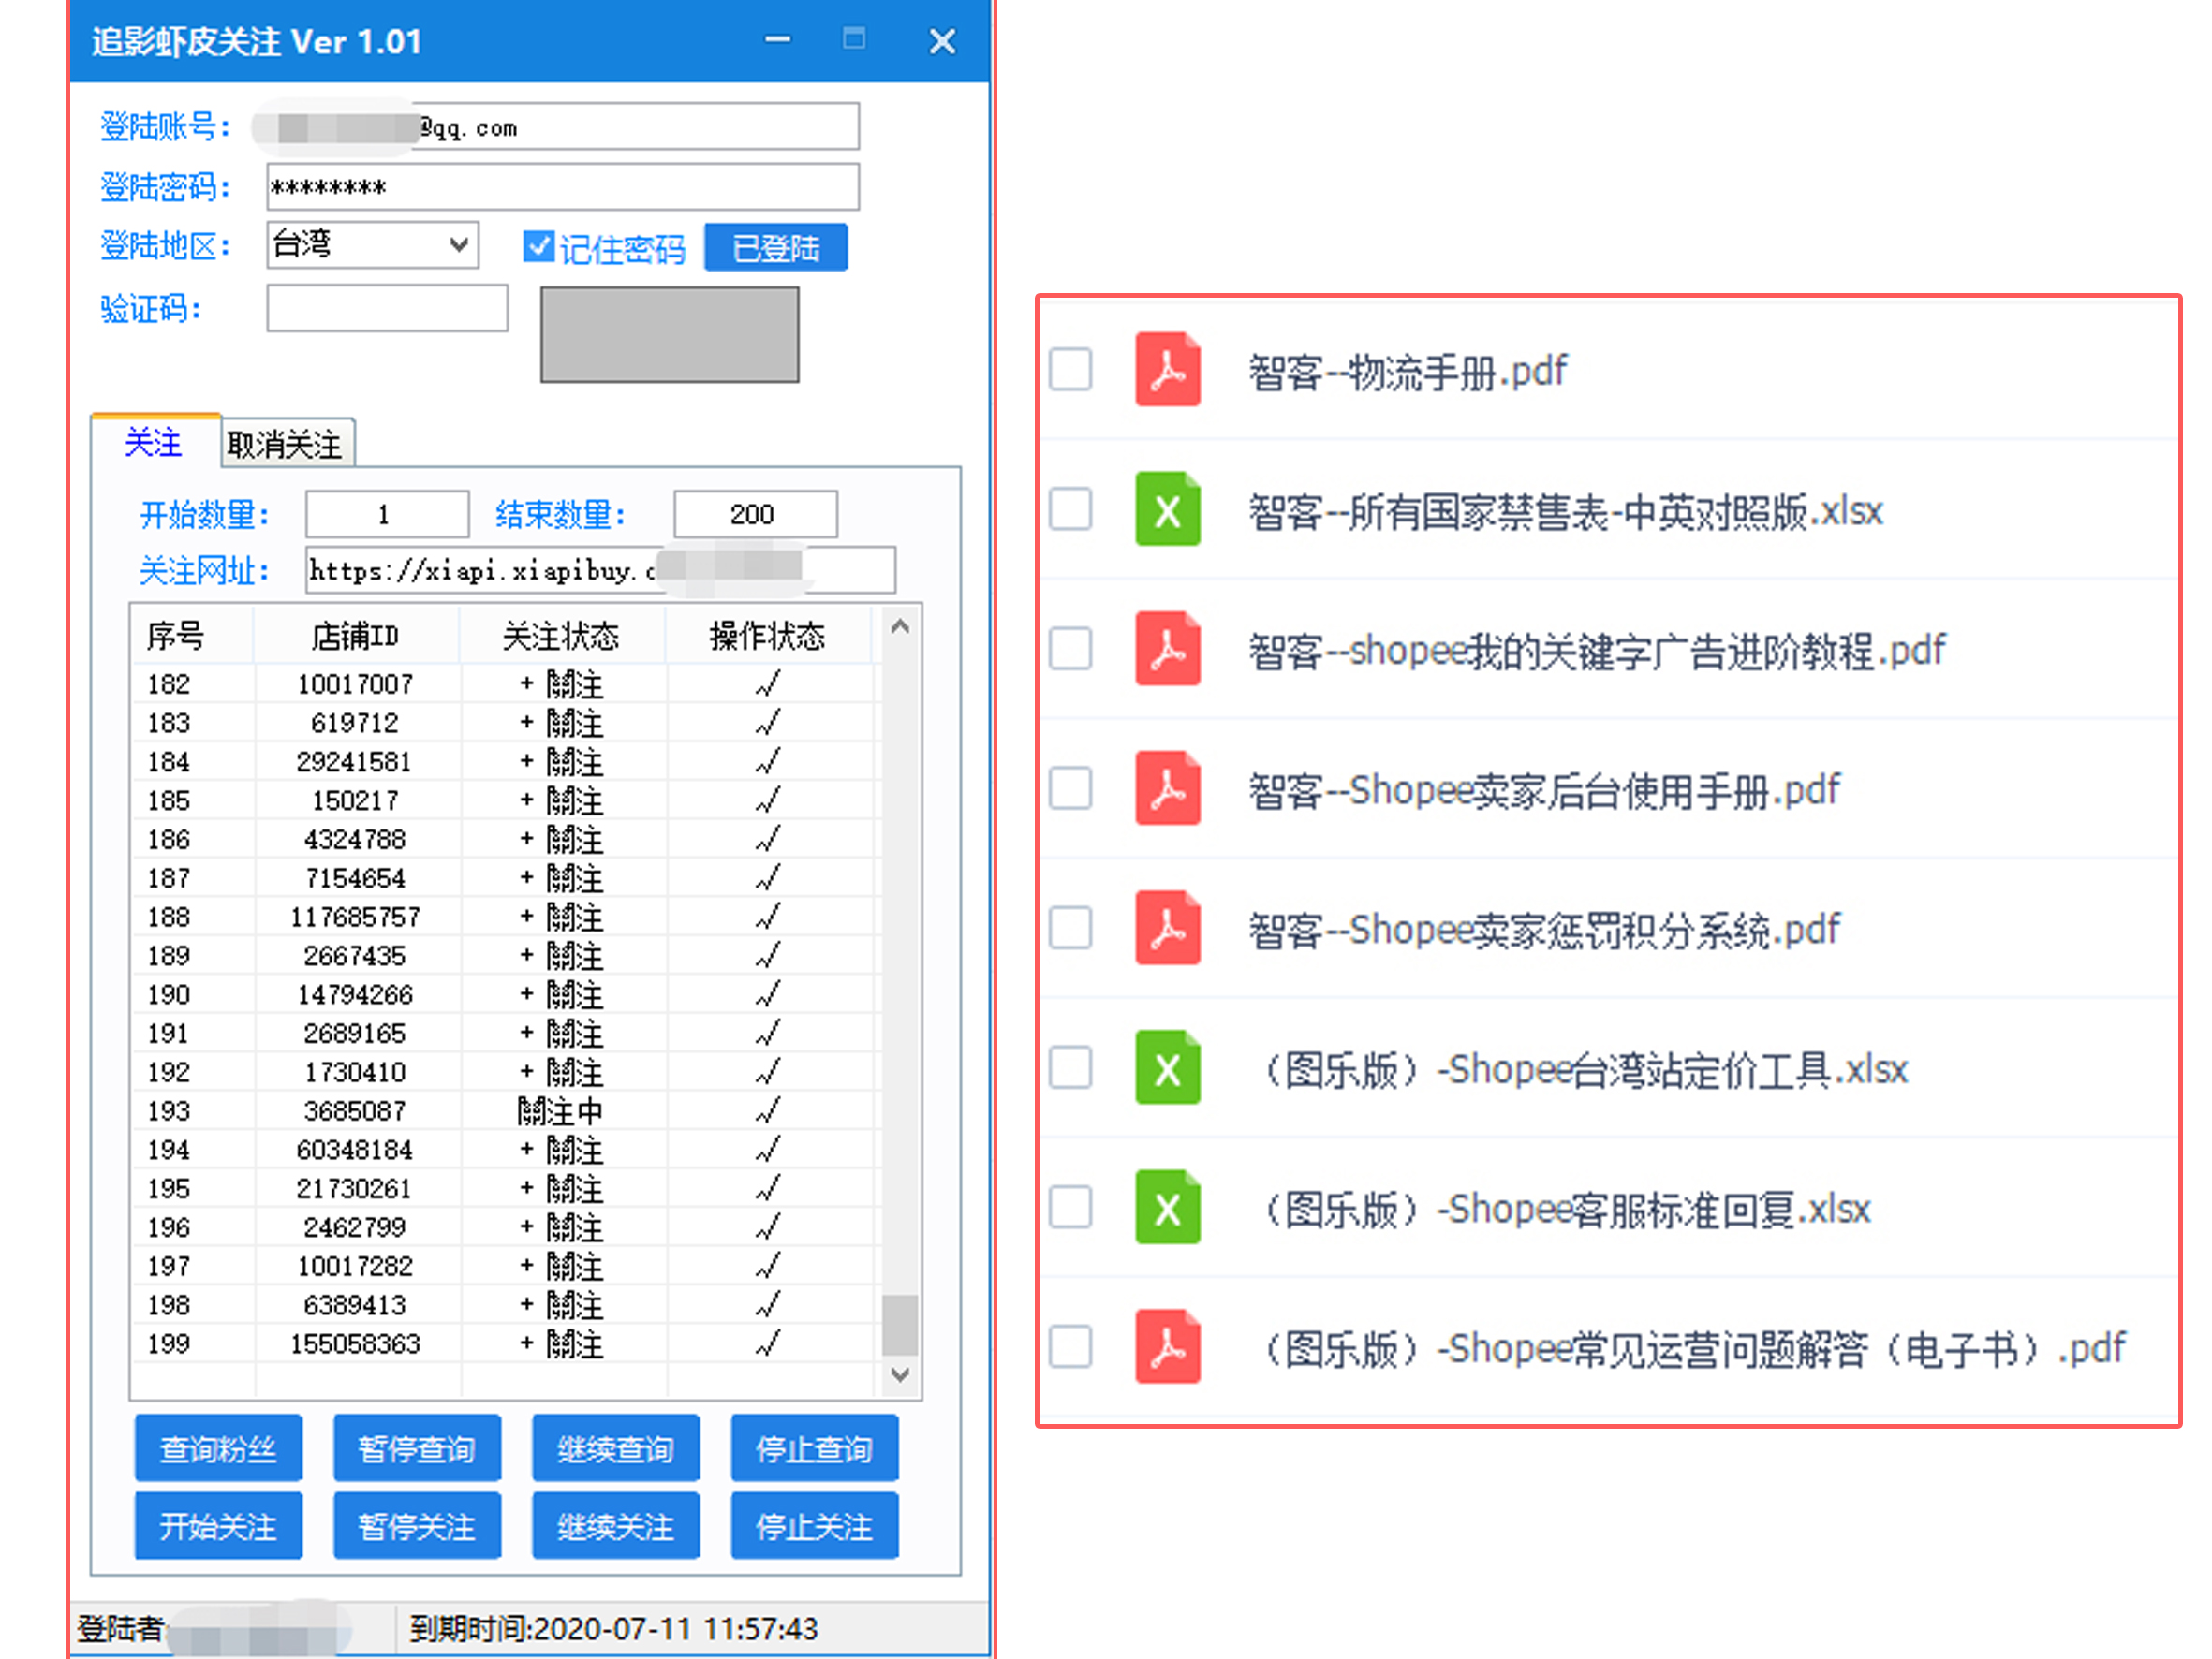Click the scrollbar thumb in the shop list
Screen dimensions: 2212x1659
point(900,1324)
